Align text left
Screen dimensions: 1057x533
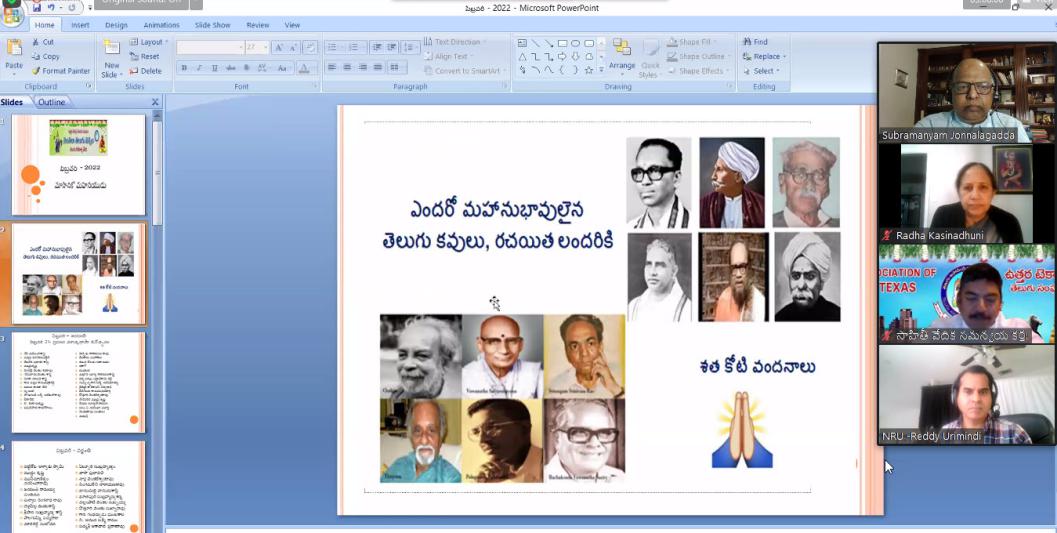pyautogui.click(x=332, y=67)
